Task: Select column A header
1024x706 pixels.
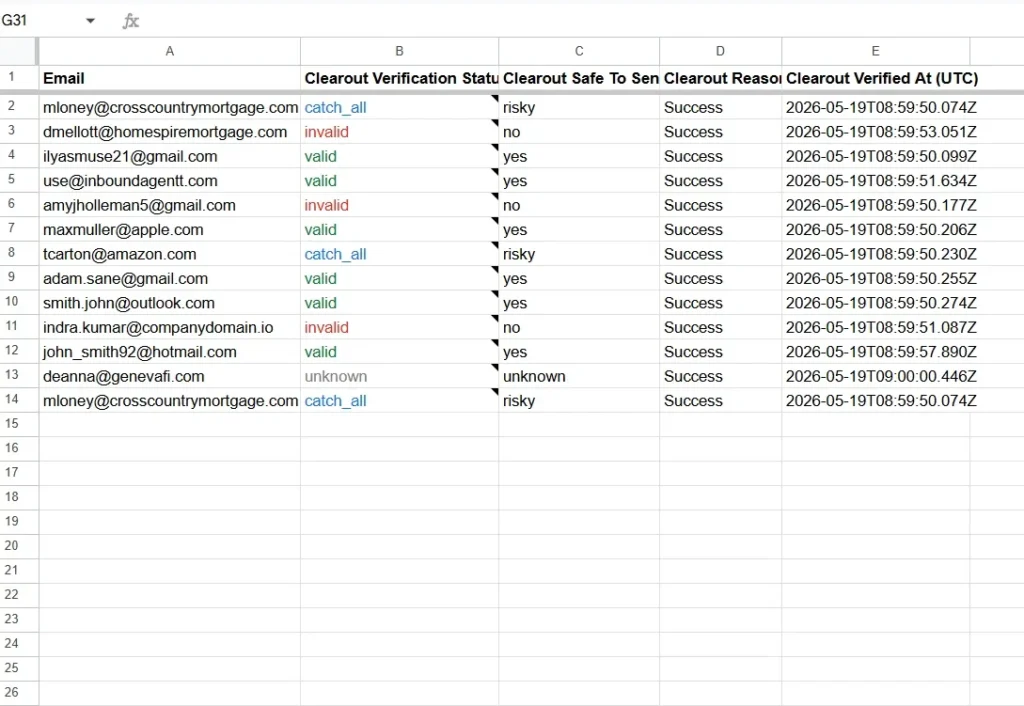Action: (x=170, y=51)
